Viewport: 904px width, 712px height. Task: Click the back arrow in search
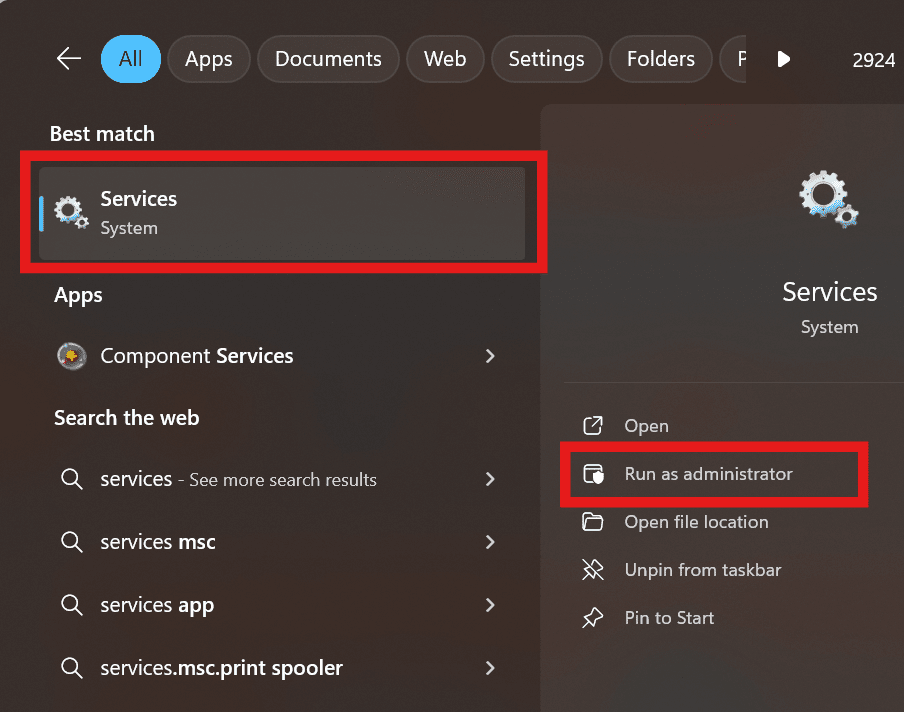(68, 59)
